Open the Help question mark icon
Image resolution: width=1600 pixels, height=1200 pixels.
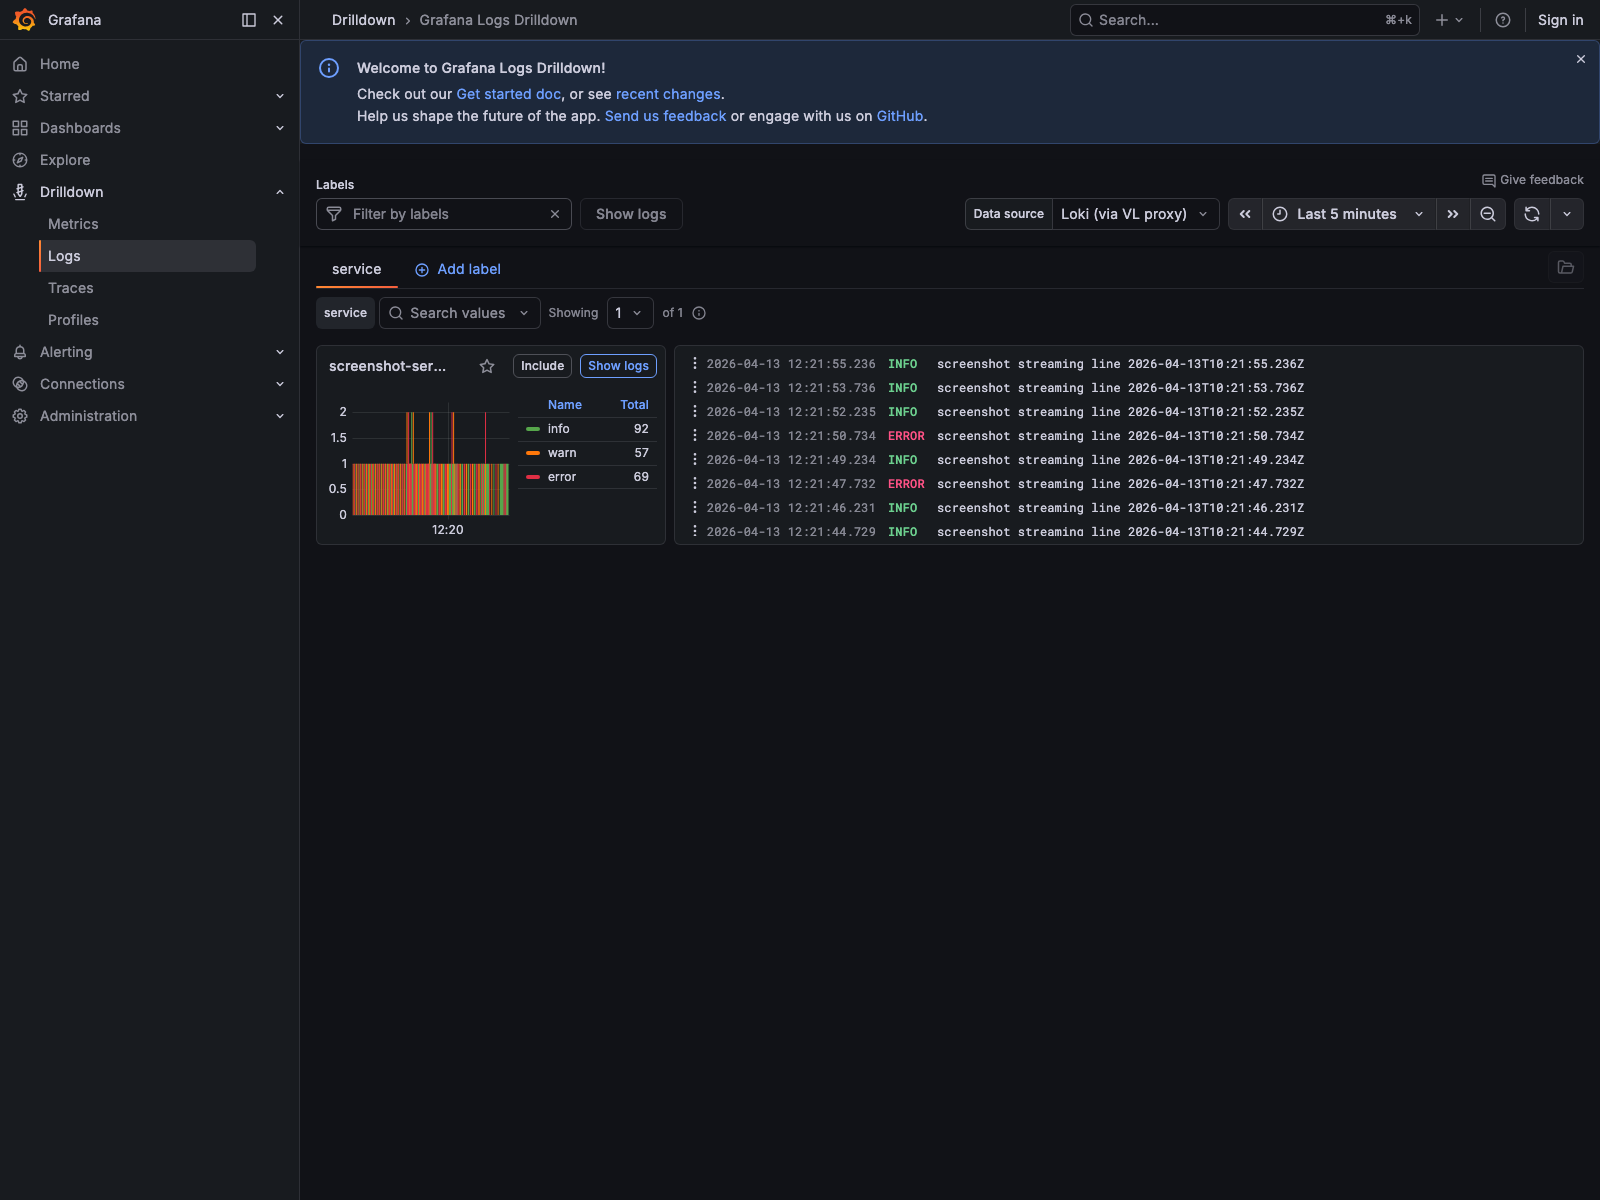pos(1502,20)
